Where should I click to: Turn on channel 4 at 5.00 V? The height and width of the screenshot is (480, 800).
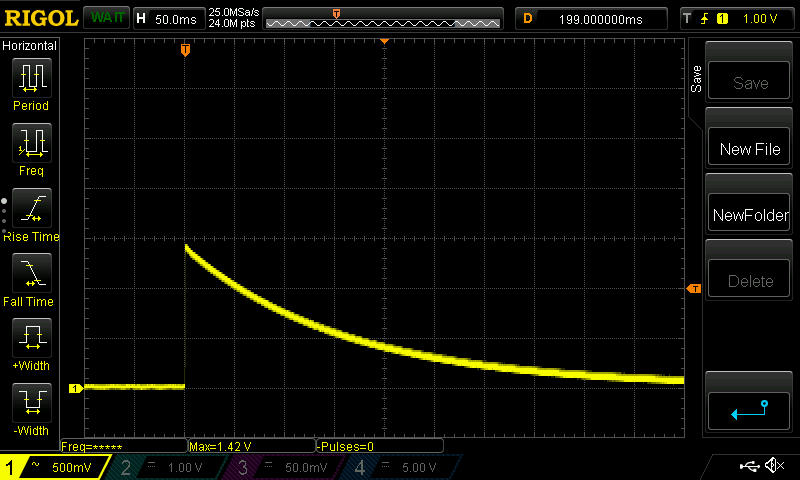[x=400, y=467]
